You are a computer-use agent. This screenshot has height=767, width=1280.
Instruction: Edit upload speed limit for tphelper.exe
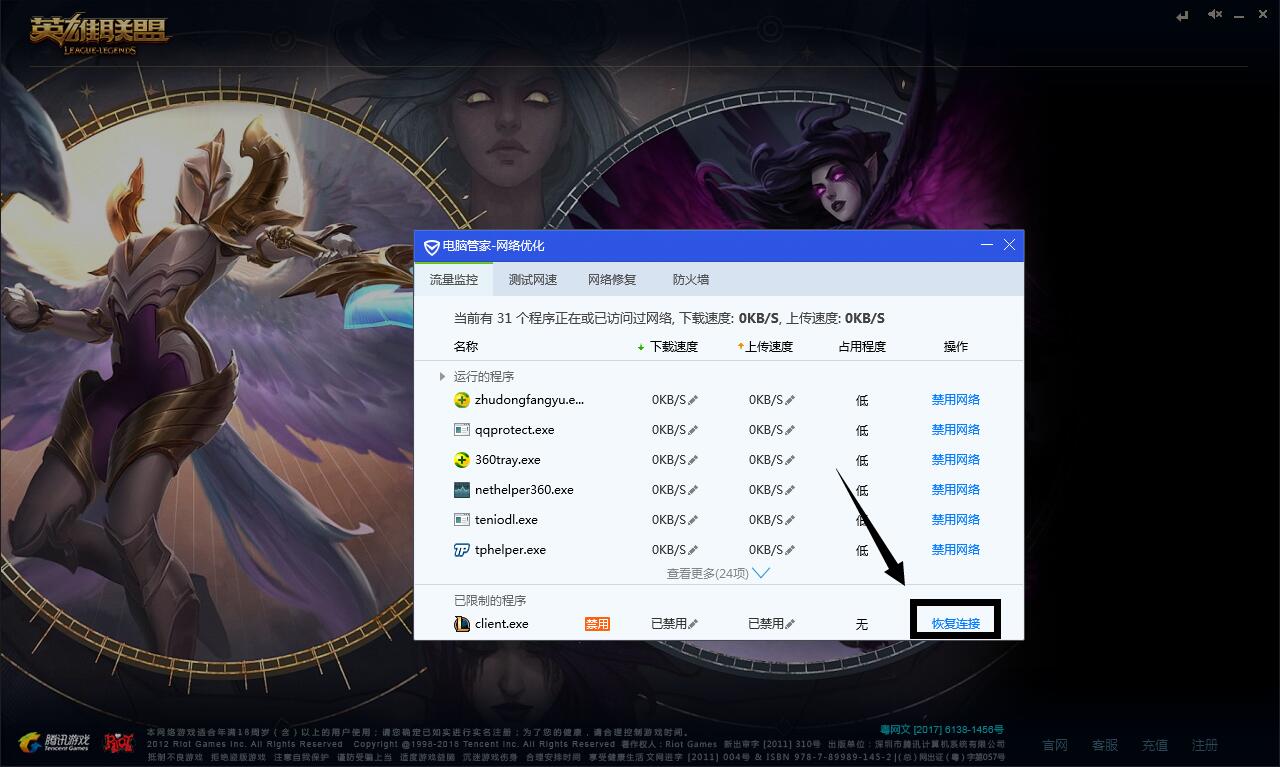tap(790, 550)
